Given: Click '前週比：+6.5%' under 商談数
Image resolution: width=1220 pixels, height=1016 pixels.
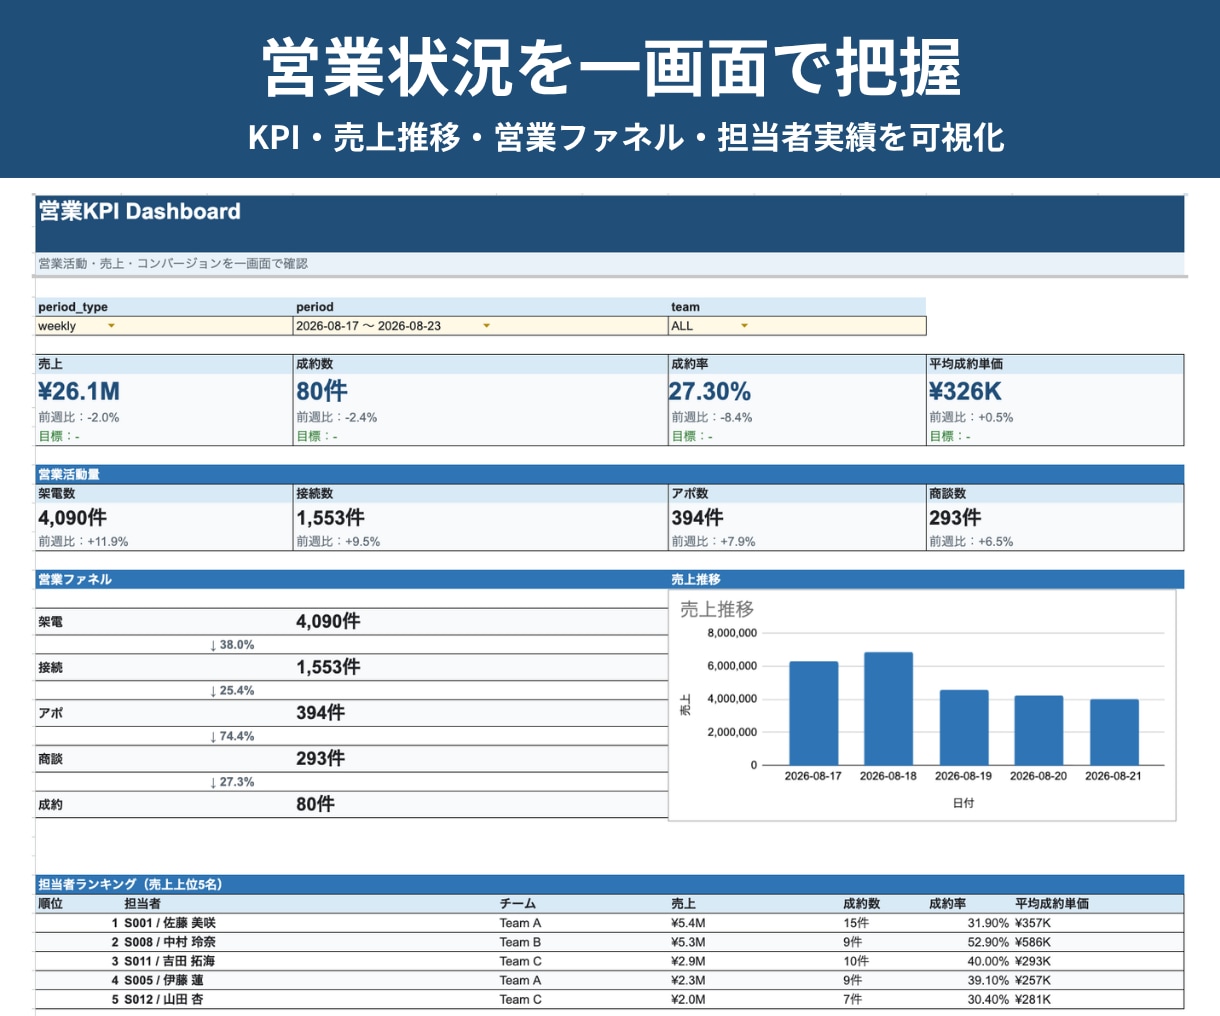Looking at the screenshot, I should pos(971,541).
